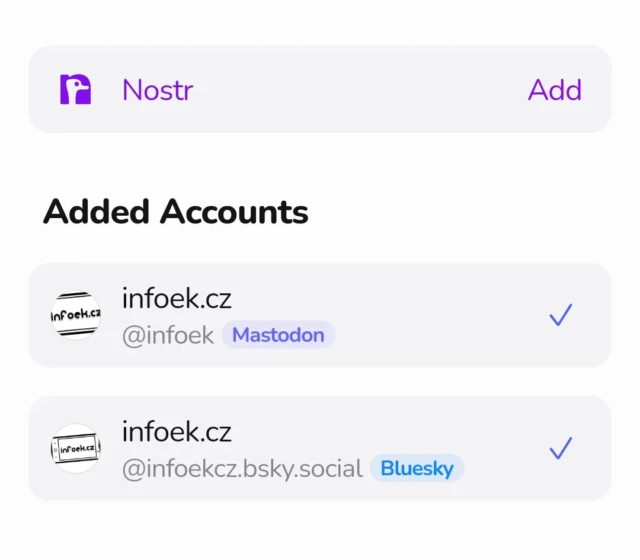The width and height of the screenshot is (640, 560).
Task: Click empty space between Nostr label and Add
Action: pyautogui.click(x=360, y=90)
